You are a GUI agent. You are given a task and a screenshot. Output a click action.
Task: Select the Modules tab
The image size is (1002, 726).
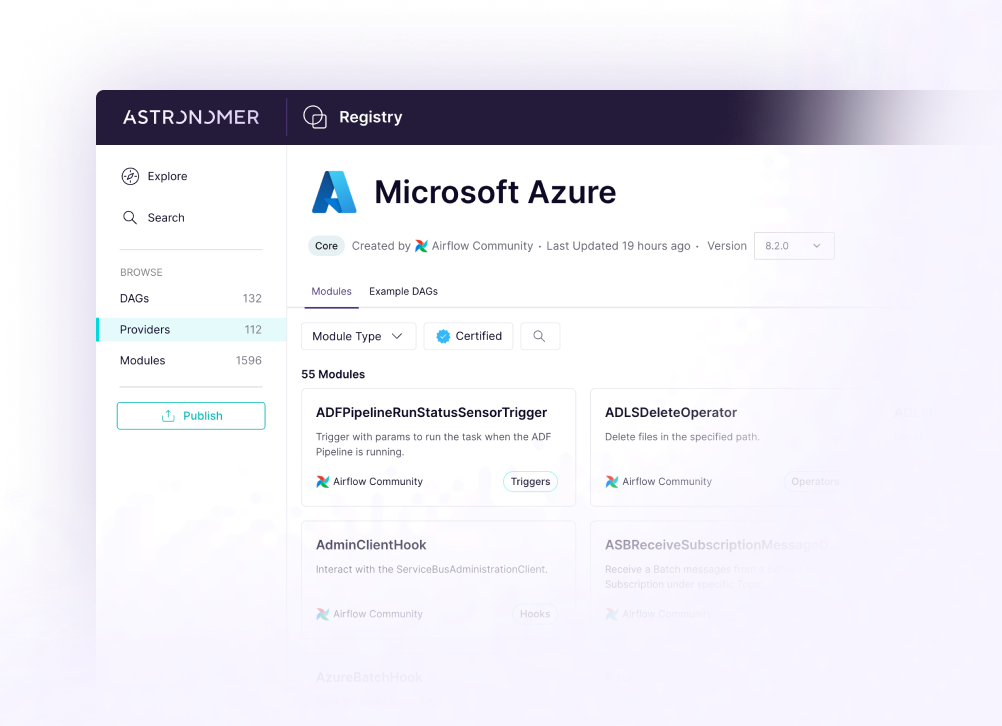[331, 291]
